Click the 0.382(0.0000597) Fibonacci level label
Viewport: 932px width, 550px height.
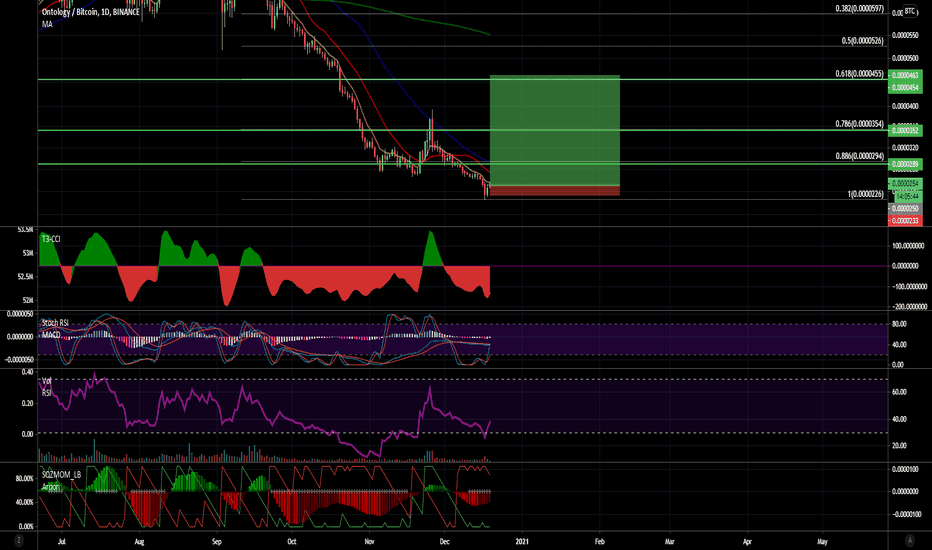pyautogui.click(x=859, y=8)
